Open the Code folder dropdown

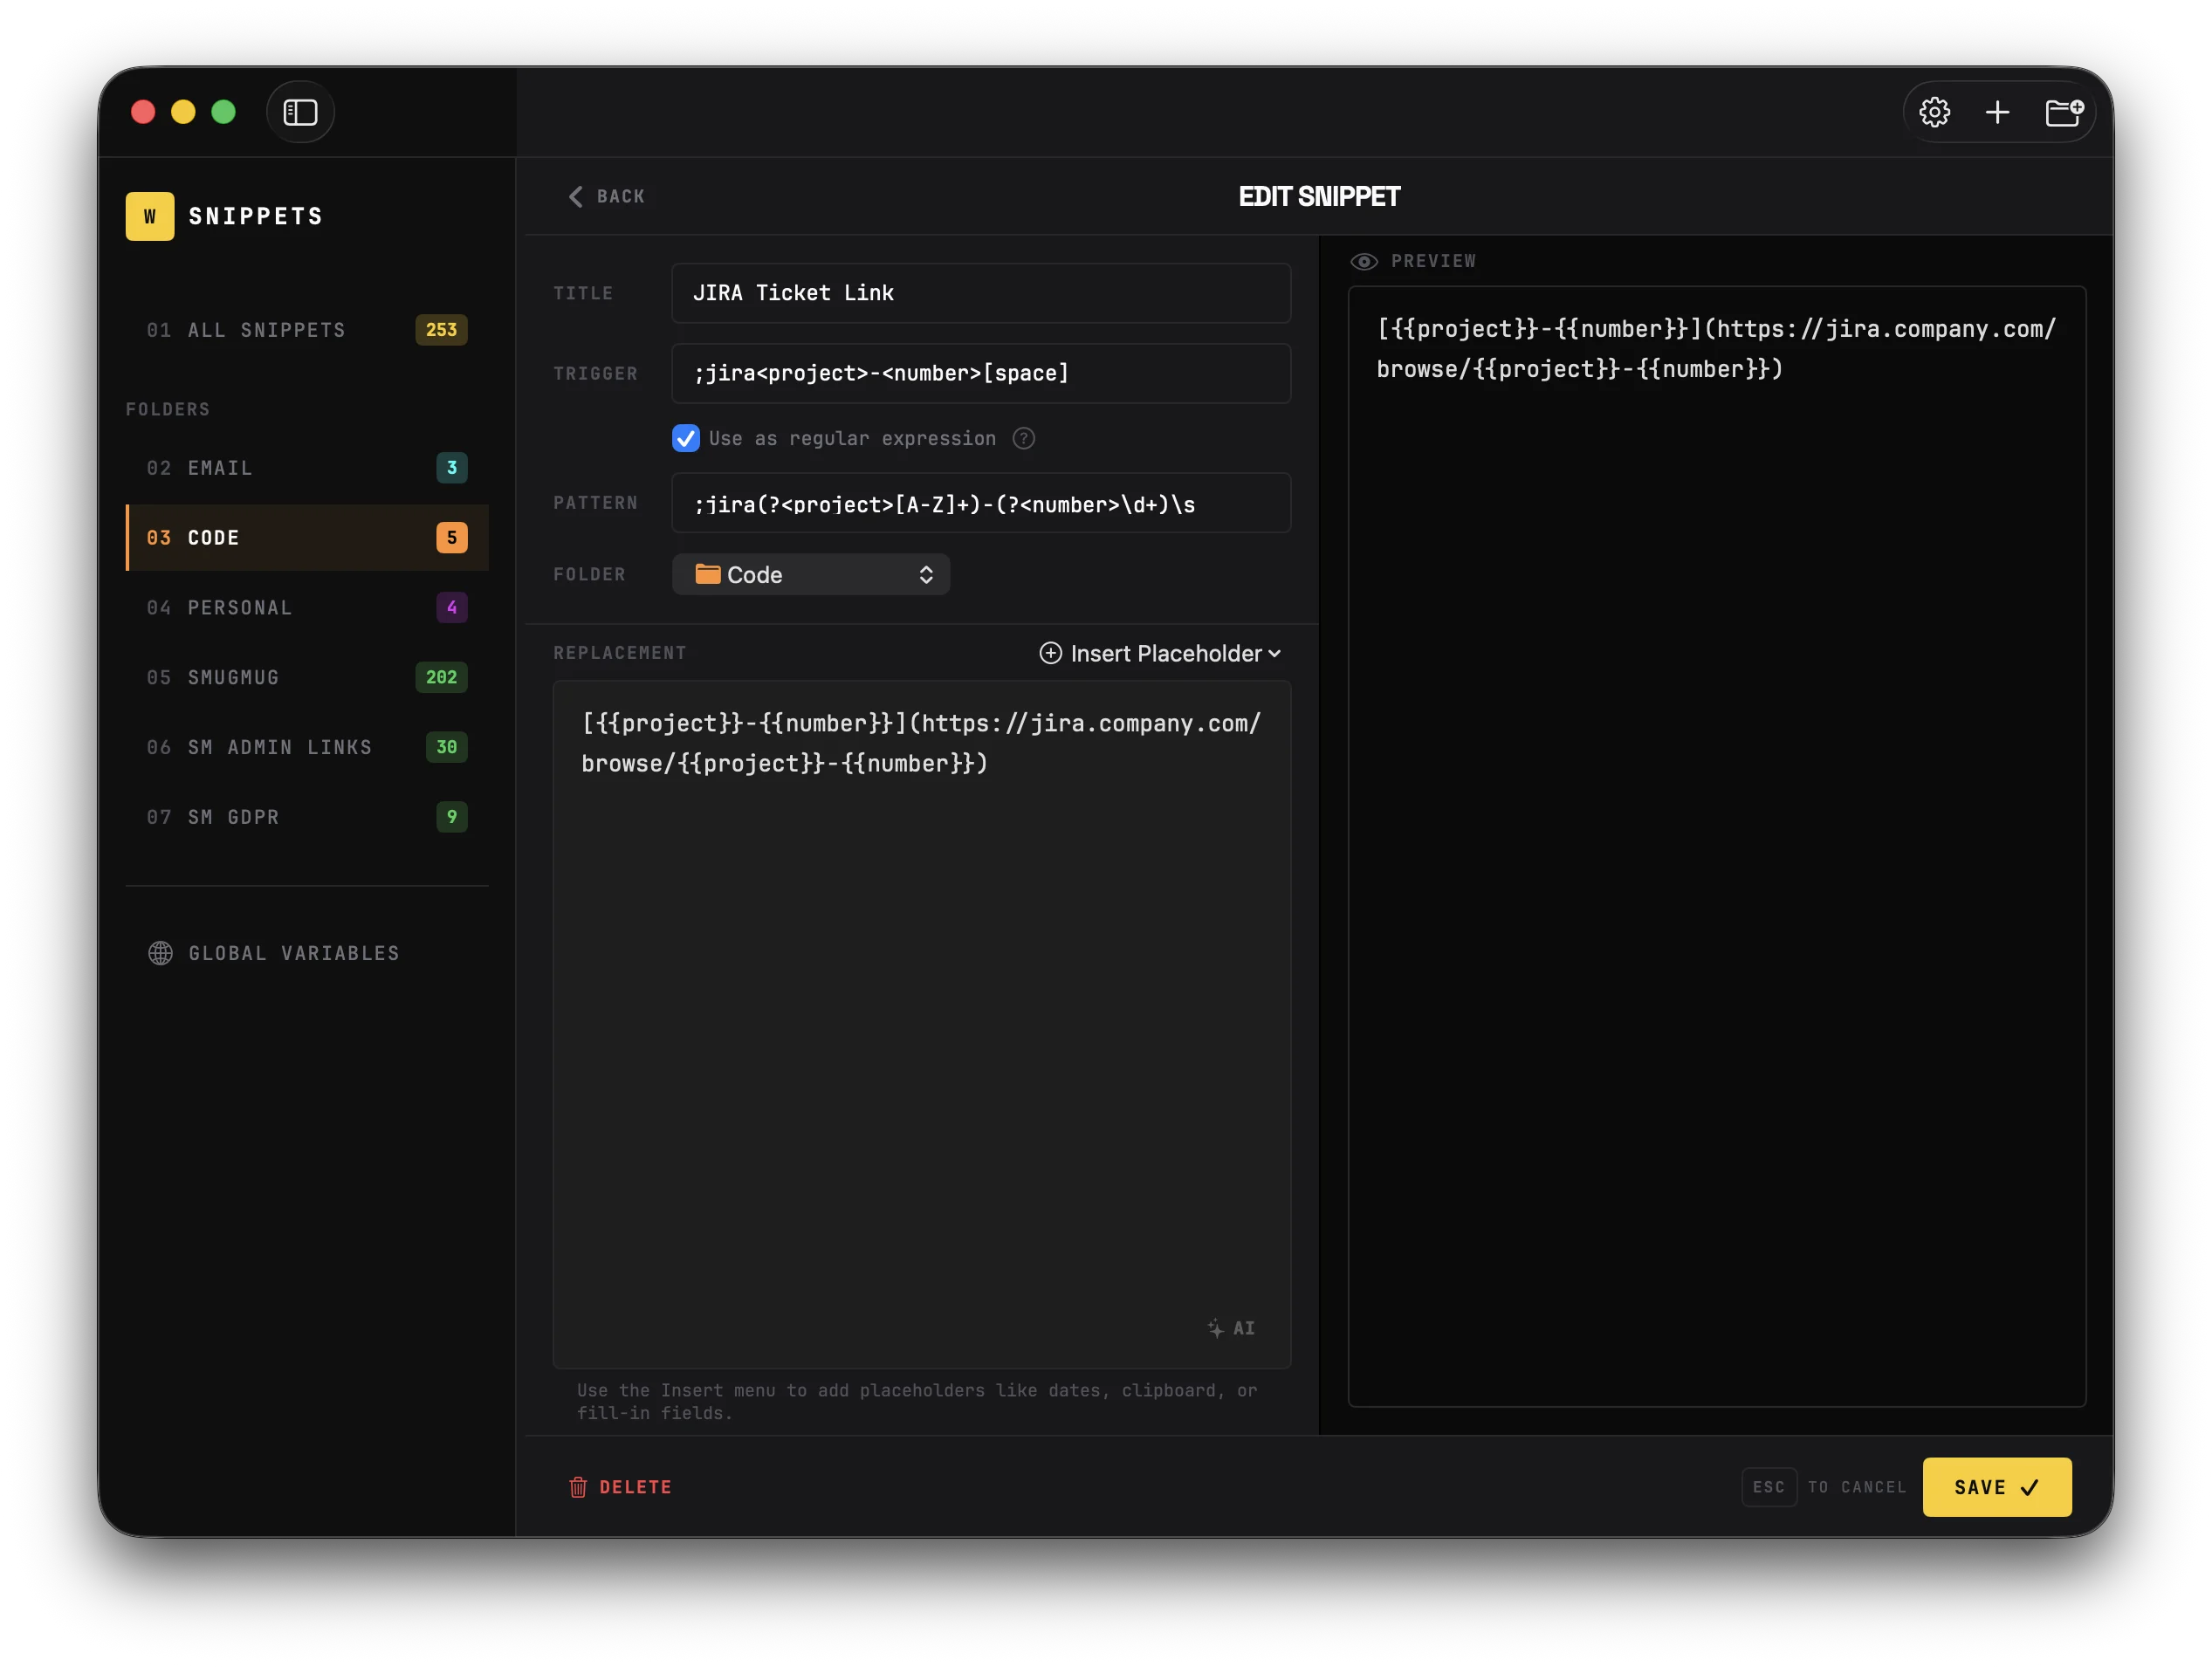click(810, 575)
